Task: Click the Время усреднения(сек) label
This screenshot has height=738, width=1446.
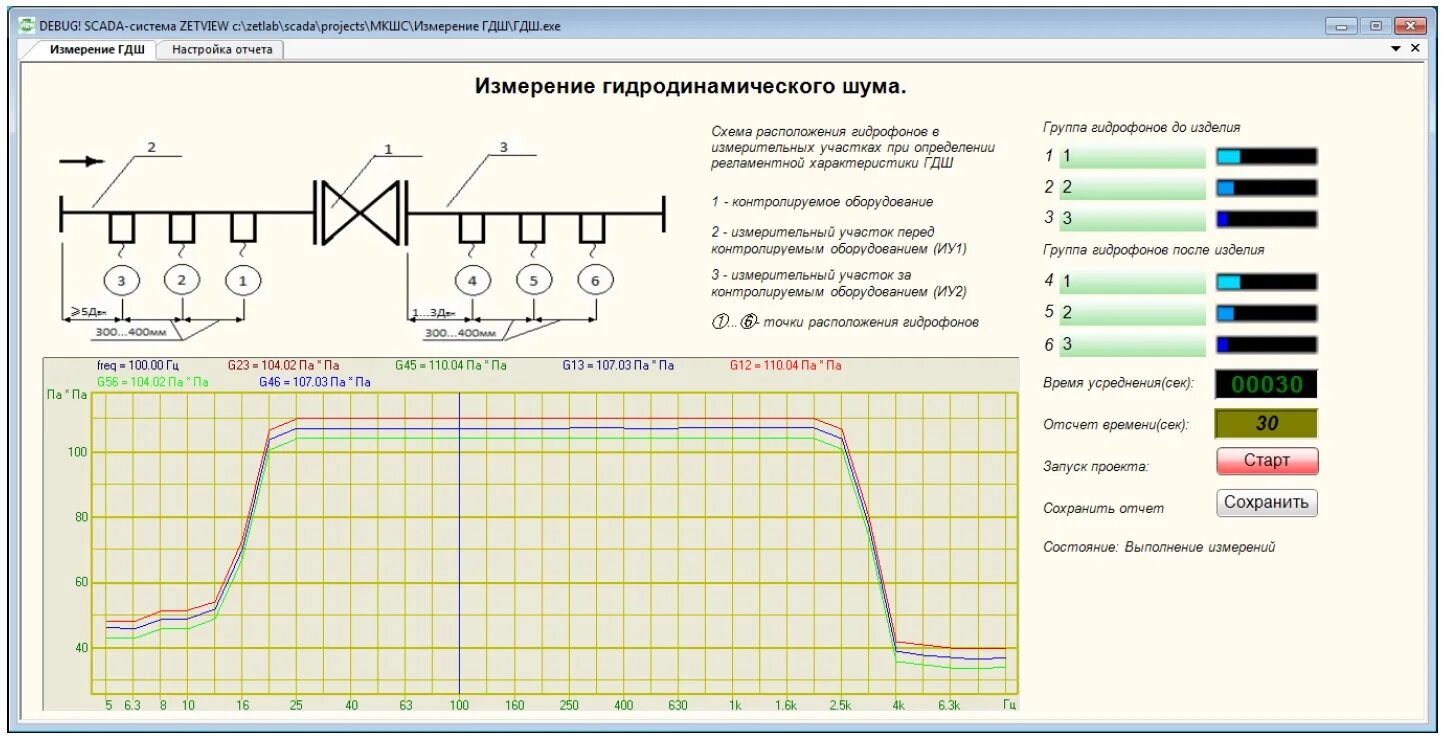Action: coord(1117,385)
